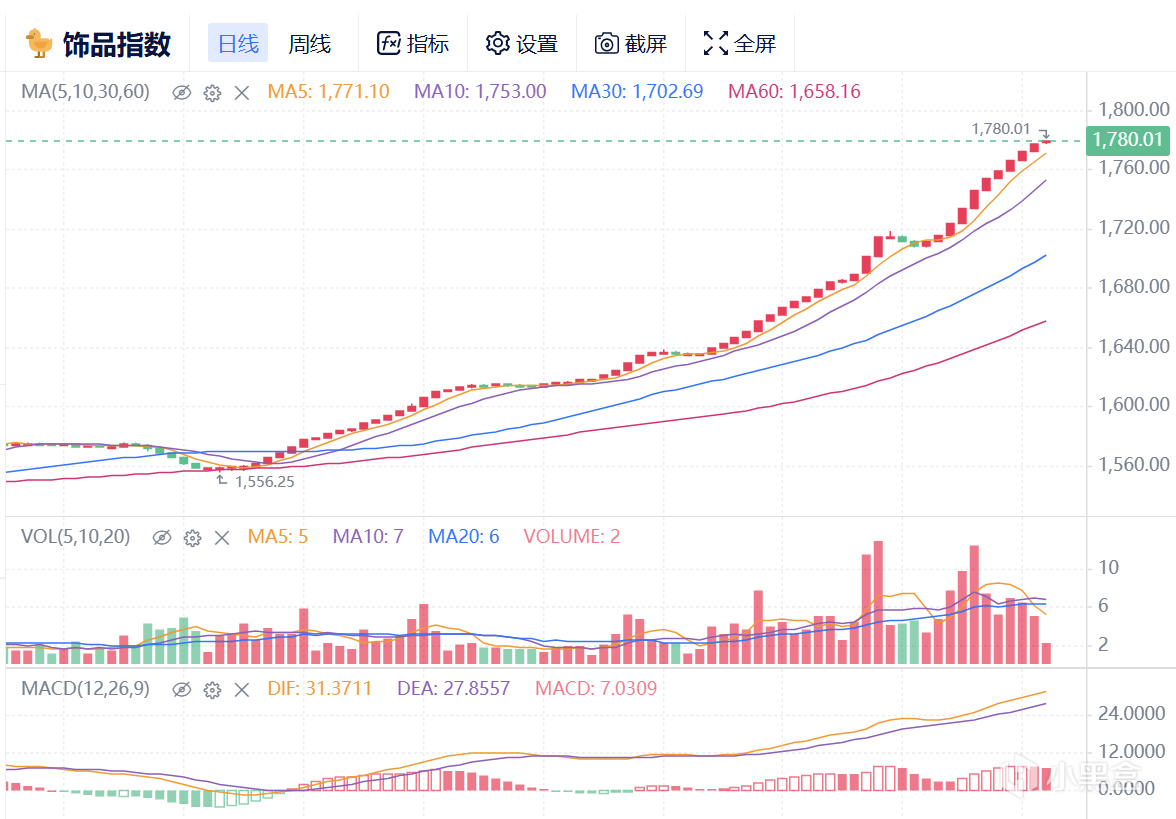Open MACD indicator settings gear
The height and width of the screenshot is (819, 1176).
[212, 690]
